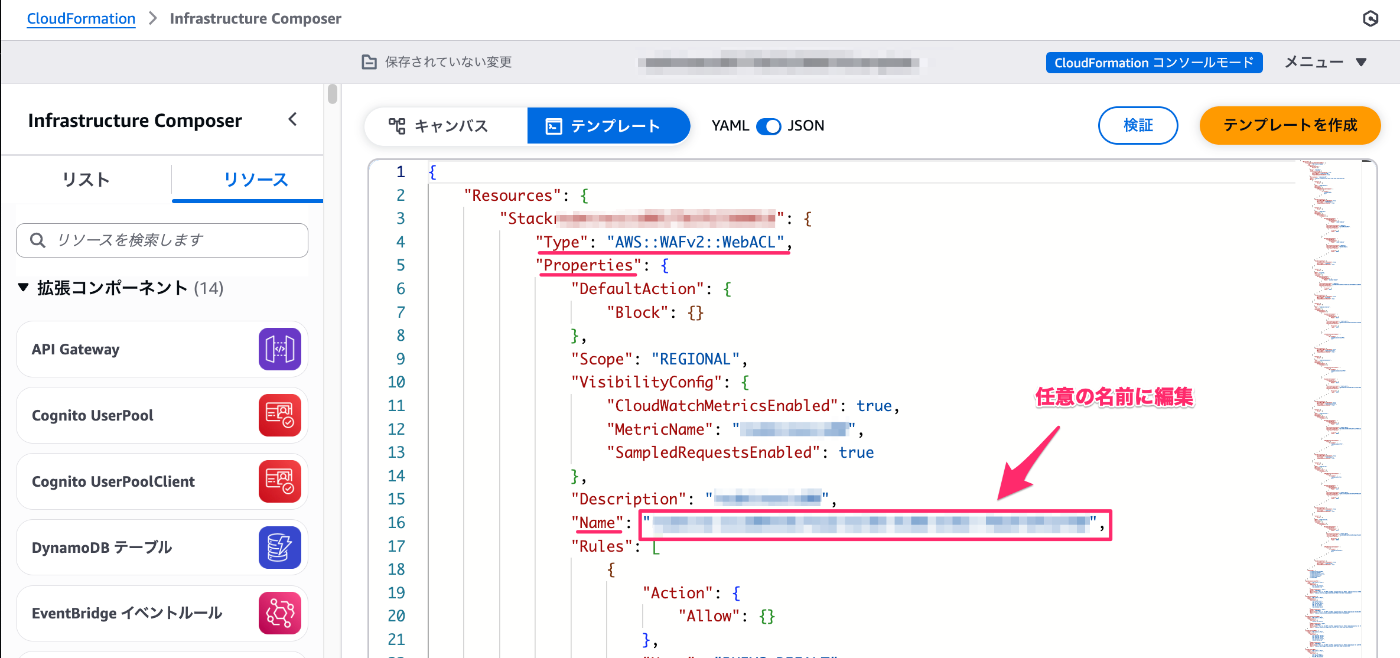Click the search magnifier icon
The width and height of the screenshot is (1400, 658).
[x=38, y=240]
